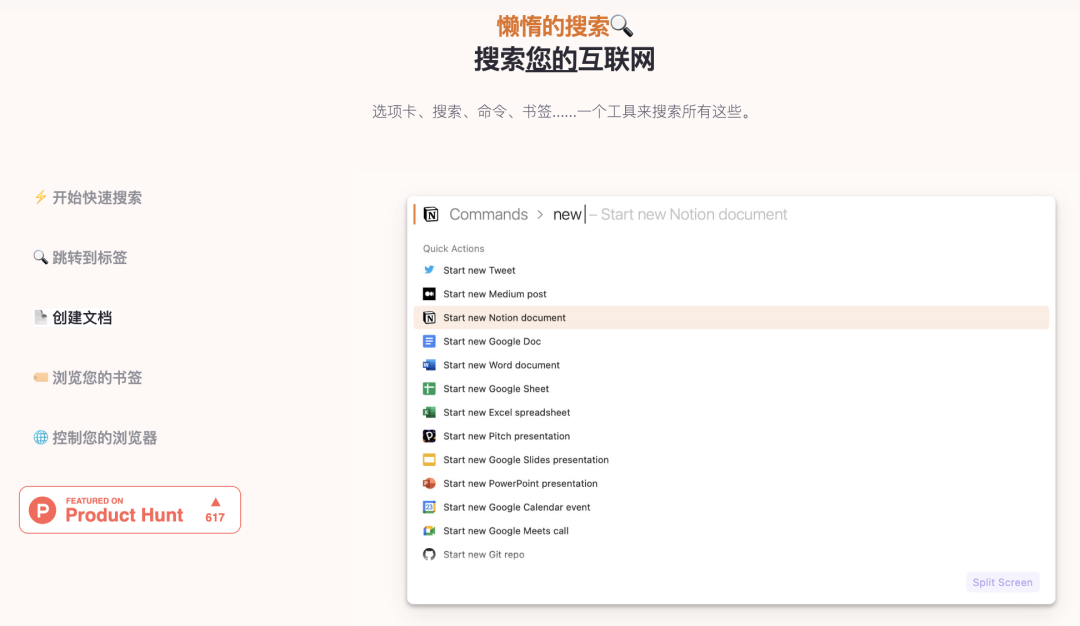
Task: Click the Pitch icon
Action: click(x=429, y=436)
